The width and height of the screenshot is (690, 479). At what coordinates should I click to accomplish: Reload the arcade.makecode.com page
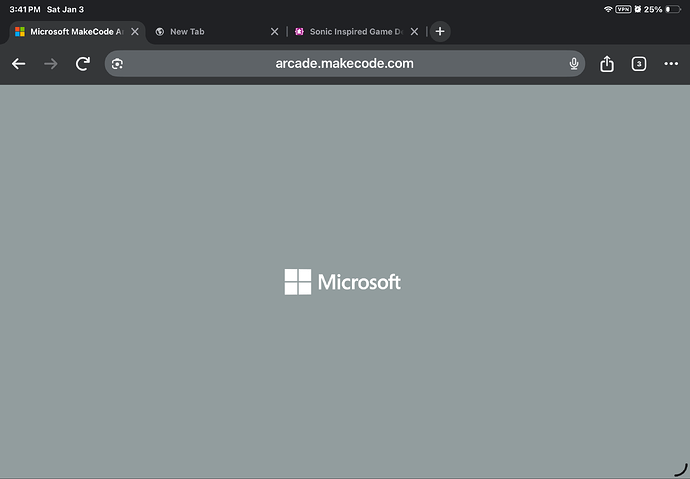click(x=83, y=64)
